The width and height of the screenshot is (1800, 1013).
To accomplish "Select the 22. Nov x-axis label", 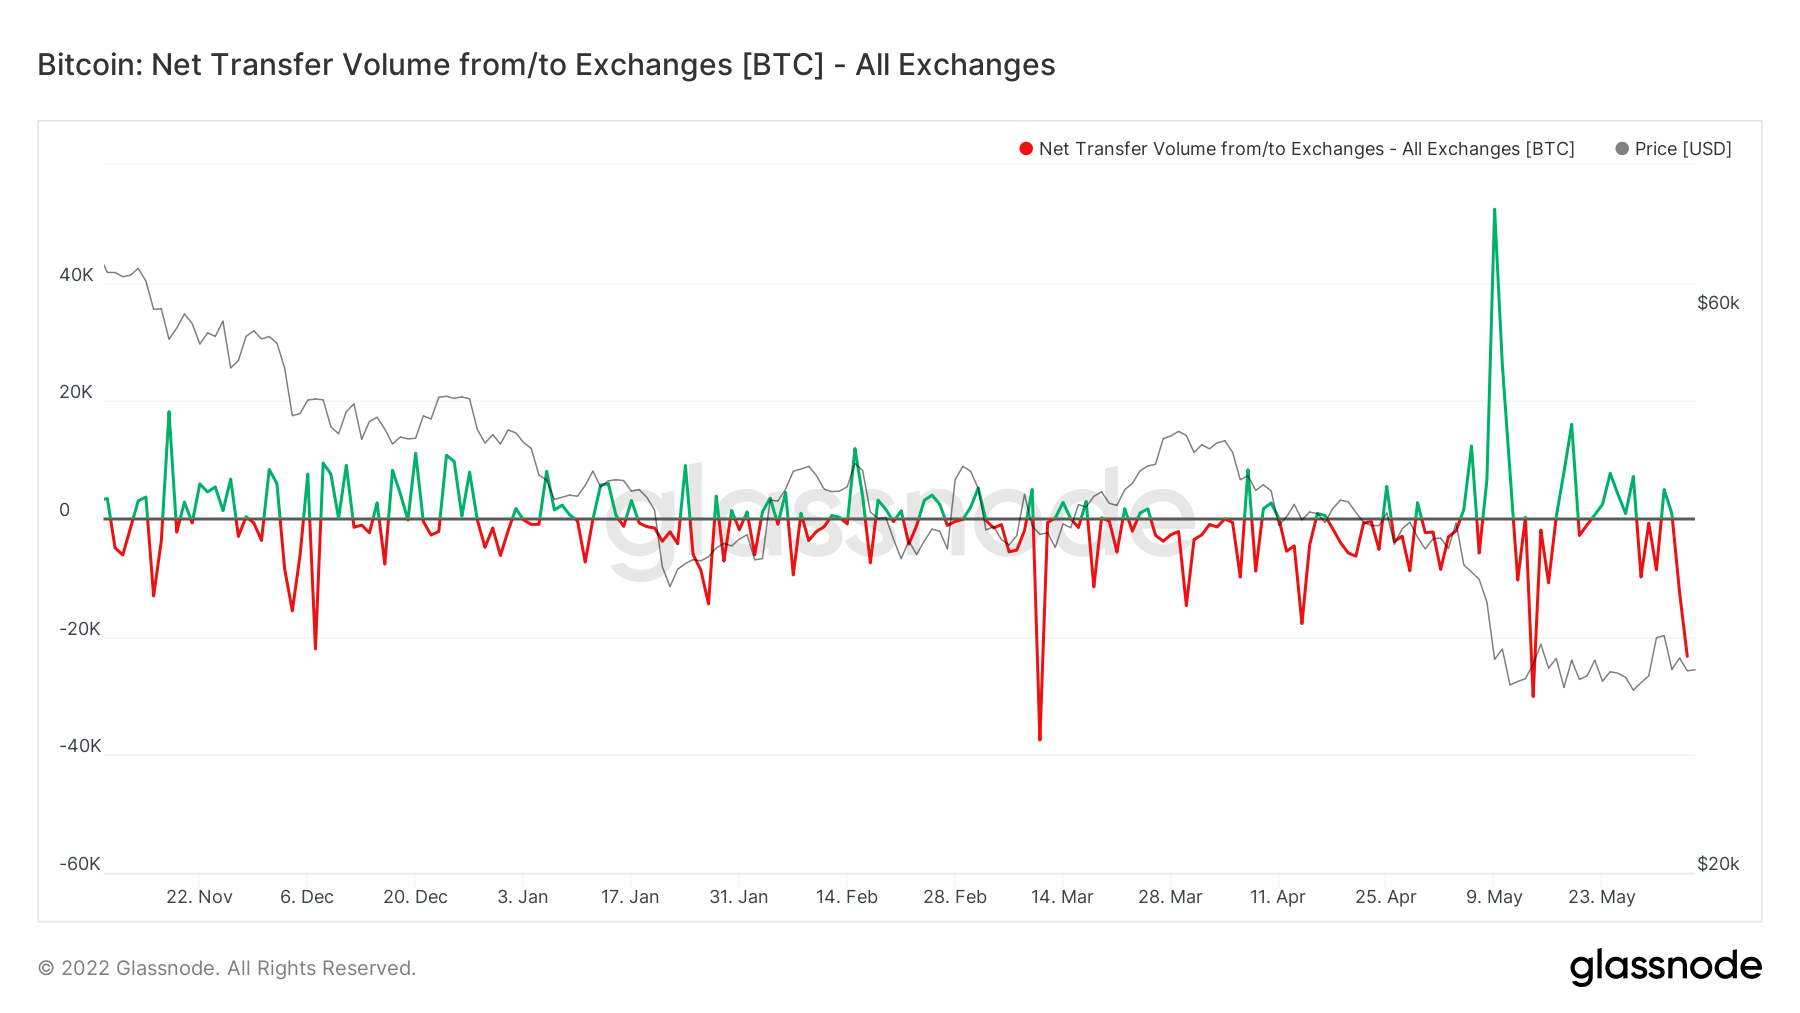I will pos(199,897).
